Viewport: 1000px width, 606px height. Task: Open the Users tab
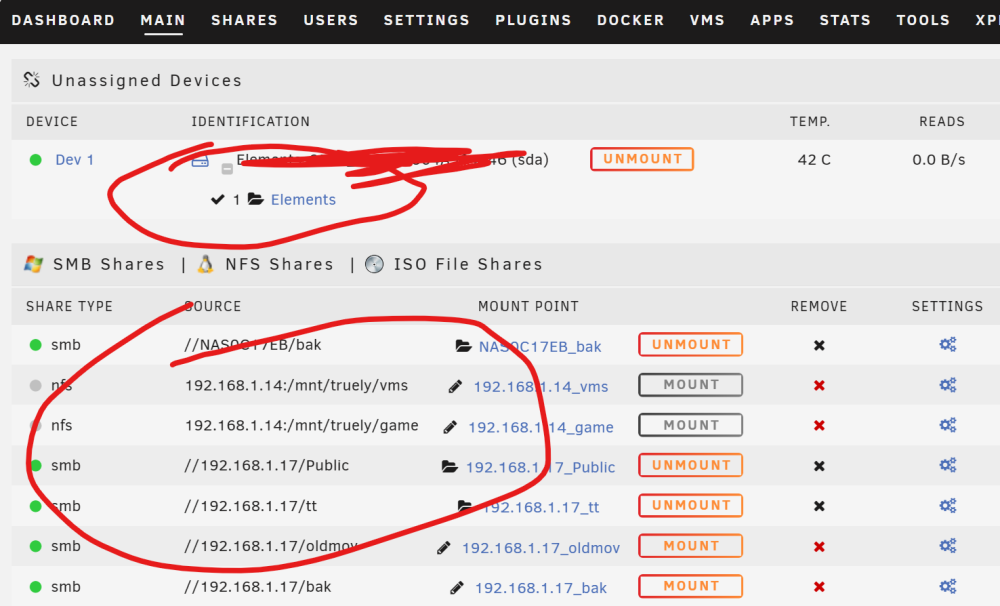[330, 20]
